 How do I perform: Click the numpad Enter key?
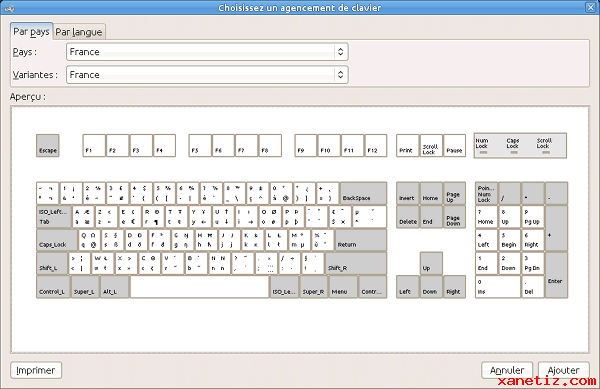pyautogui.click(x=556, y=275)
